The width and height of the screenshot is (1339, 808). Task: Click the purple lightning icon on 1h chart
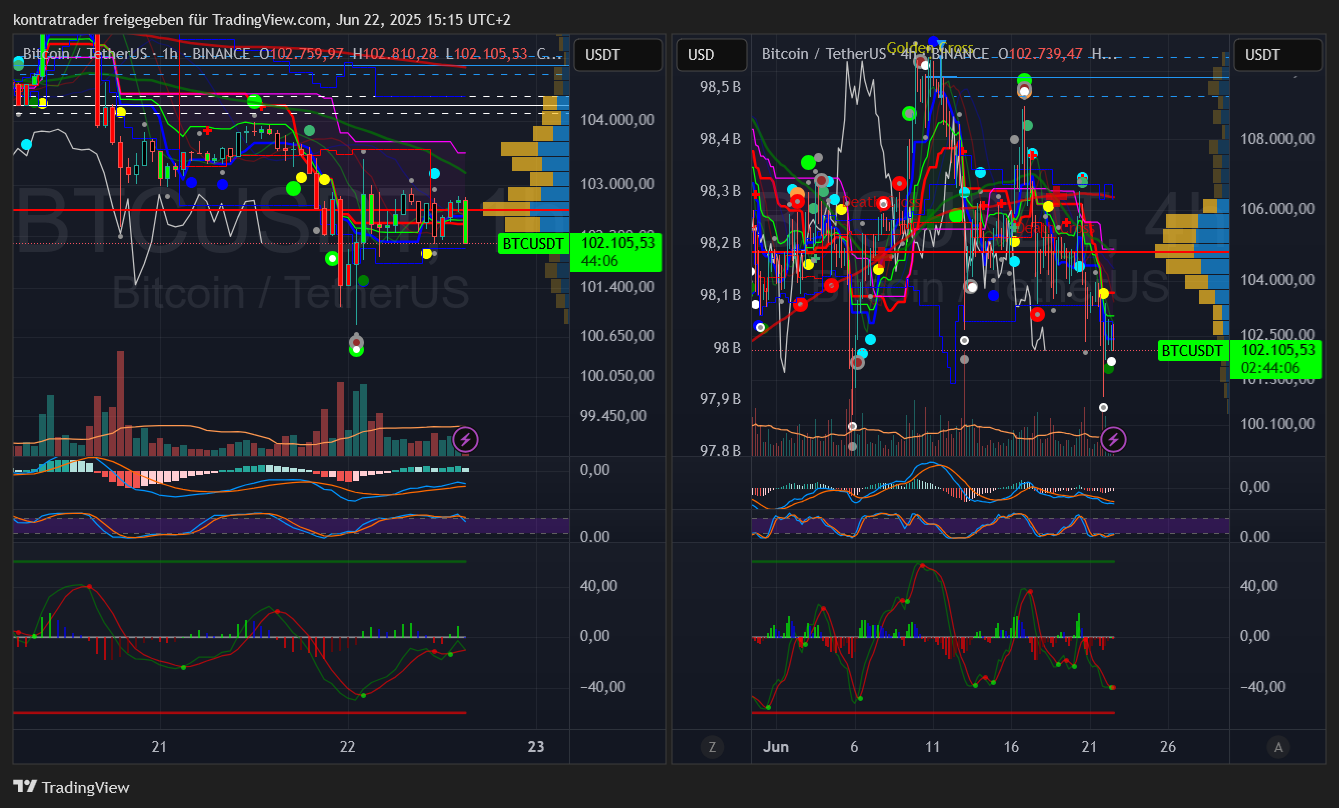[x=465, y=438]
